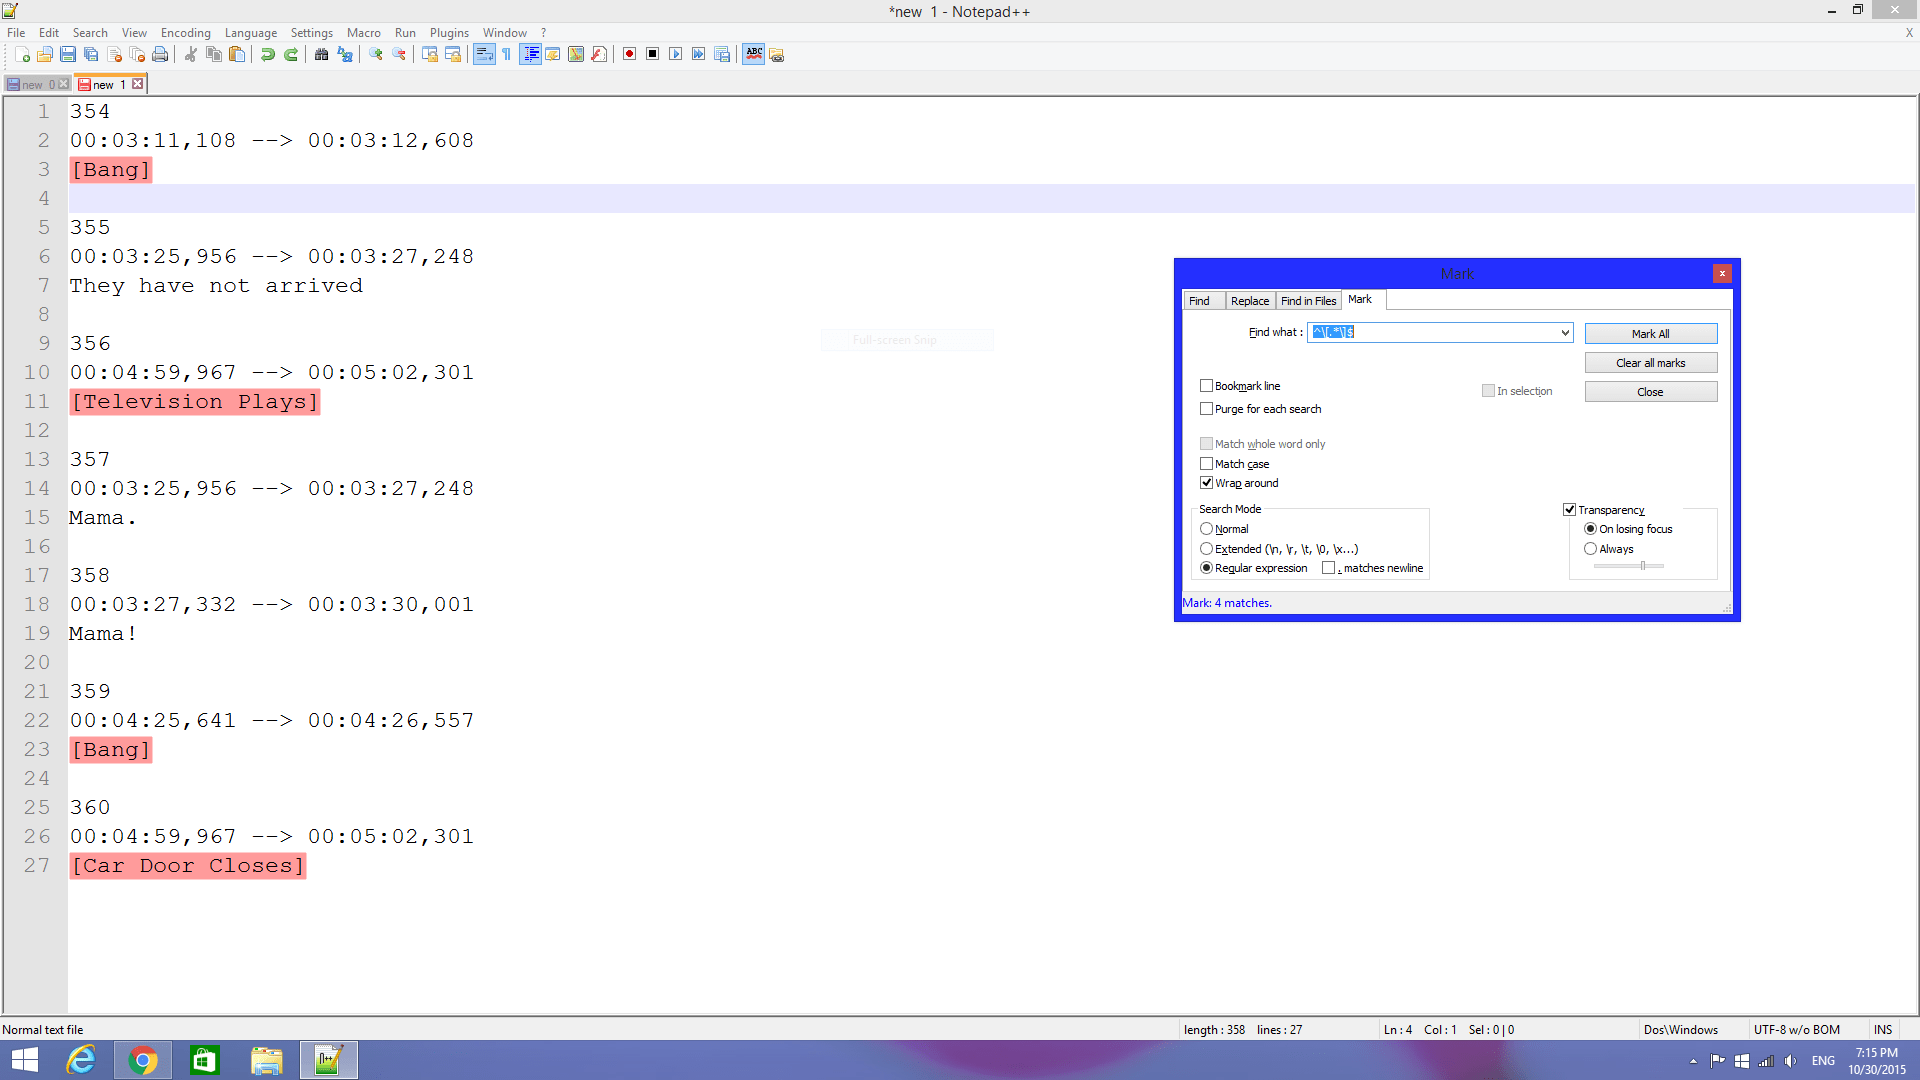The width and height of the screenshot is (1920, 1080).
Task: Open Find dialog via the binoculars icon
Action: [x=320, y=55]
